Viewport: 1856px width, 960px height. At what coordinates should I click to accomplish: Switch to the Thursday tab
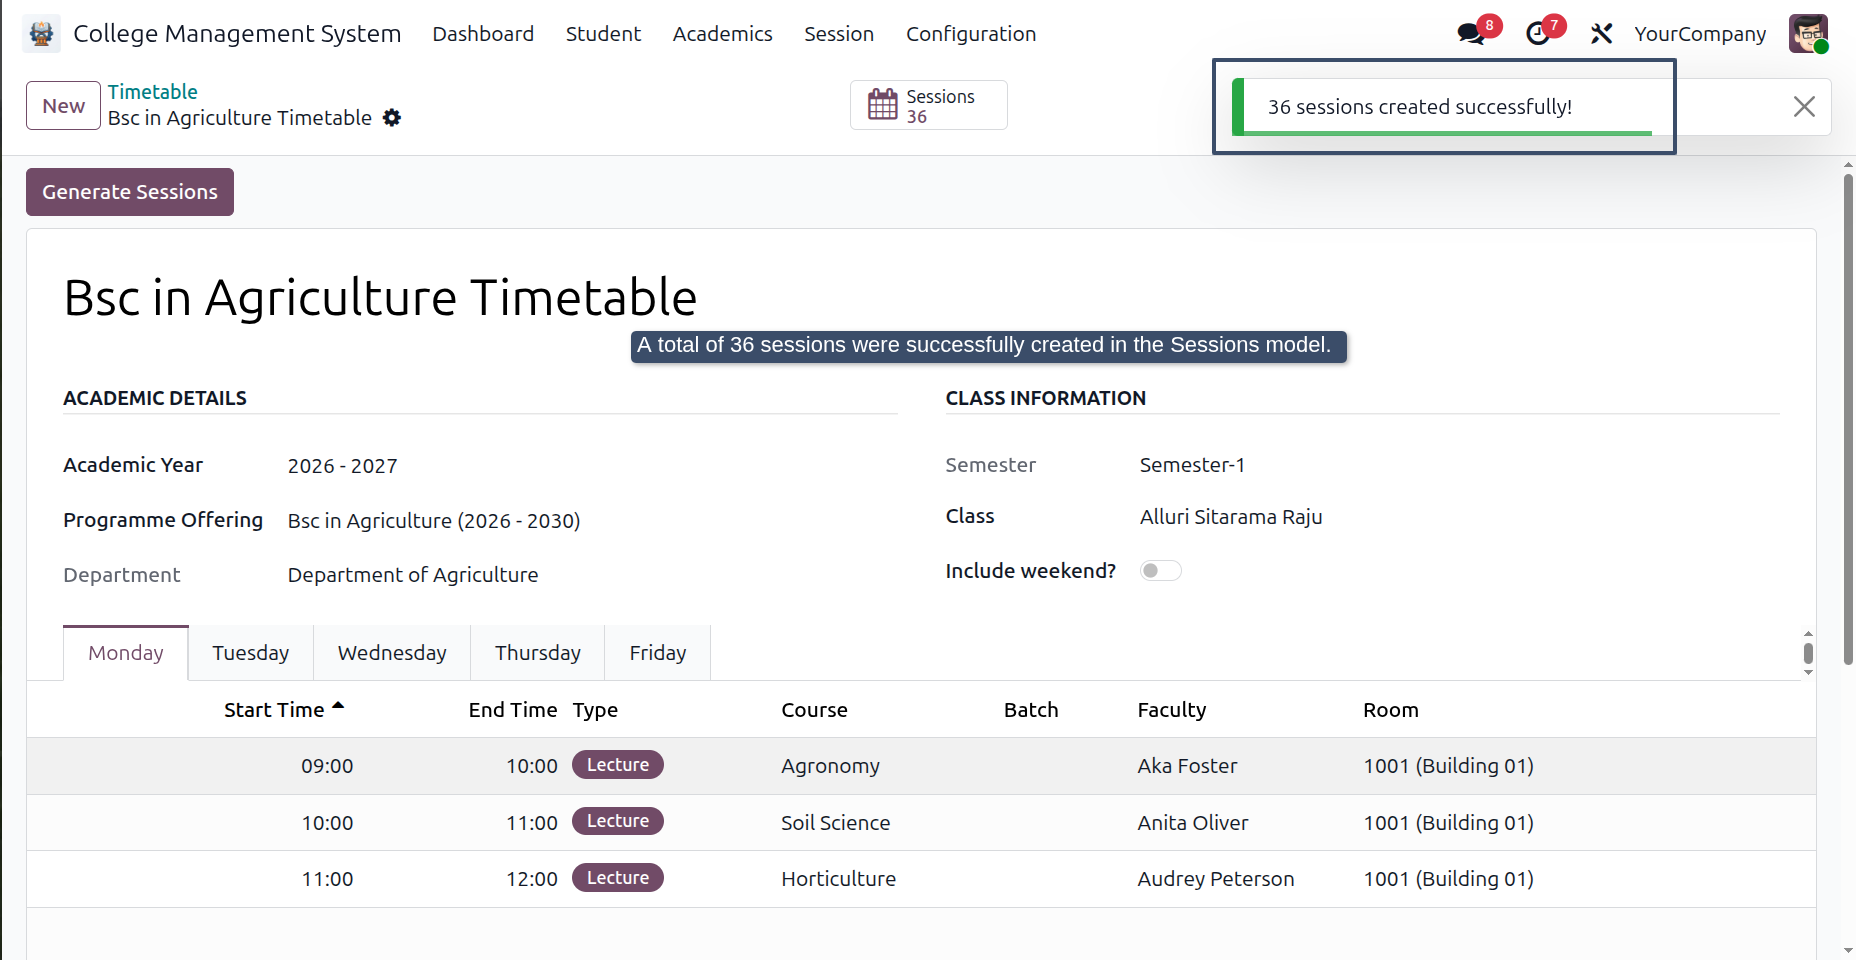click(538, 653)
